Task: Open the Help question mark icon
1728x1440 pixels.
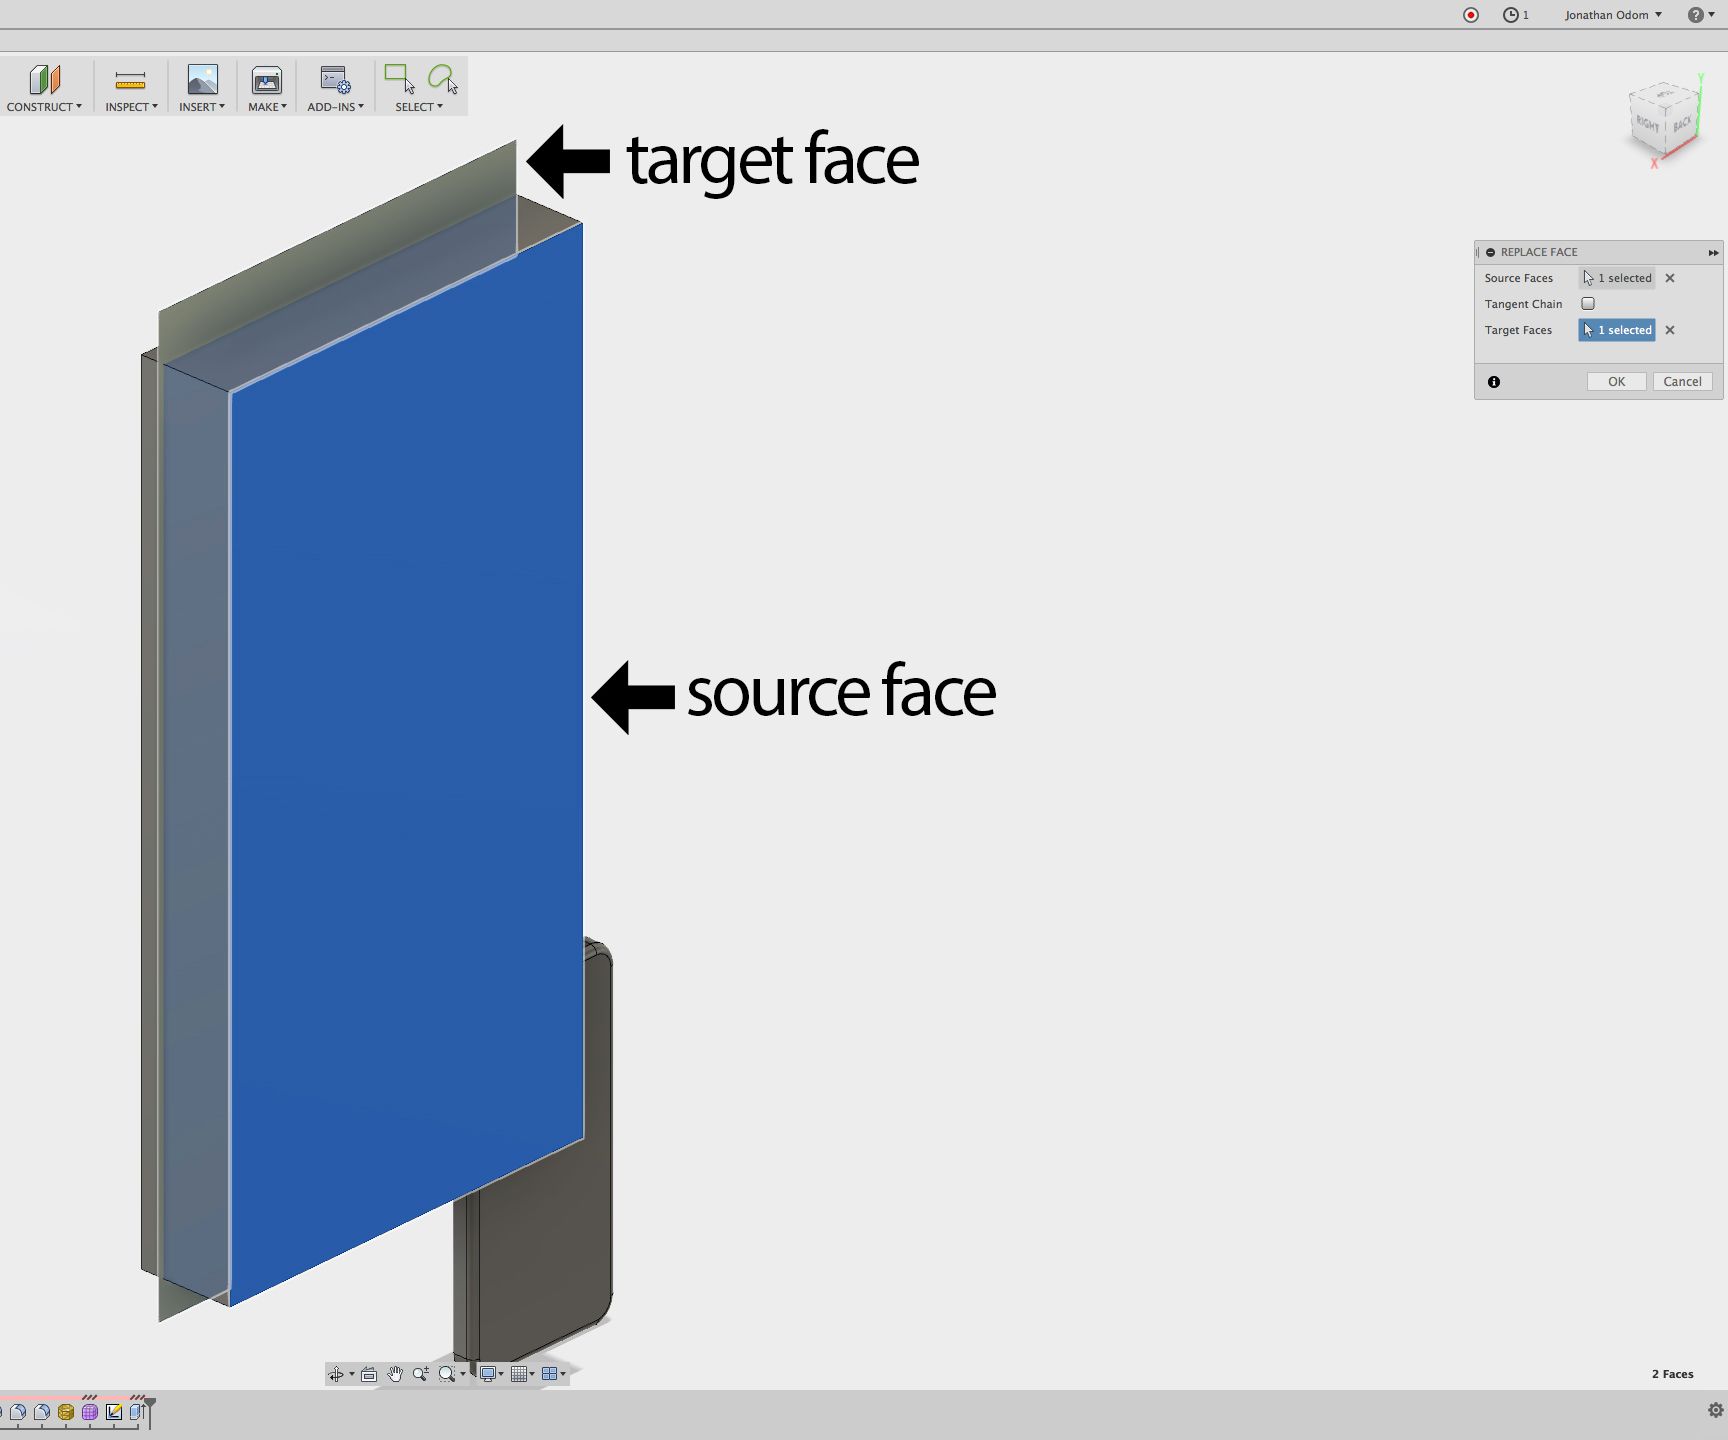Action: (x=1695, y=14)
